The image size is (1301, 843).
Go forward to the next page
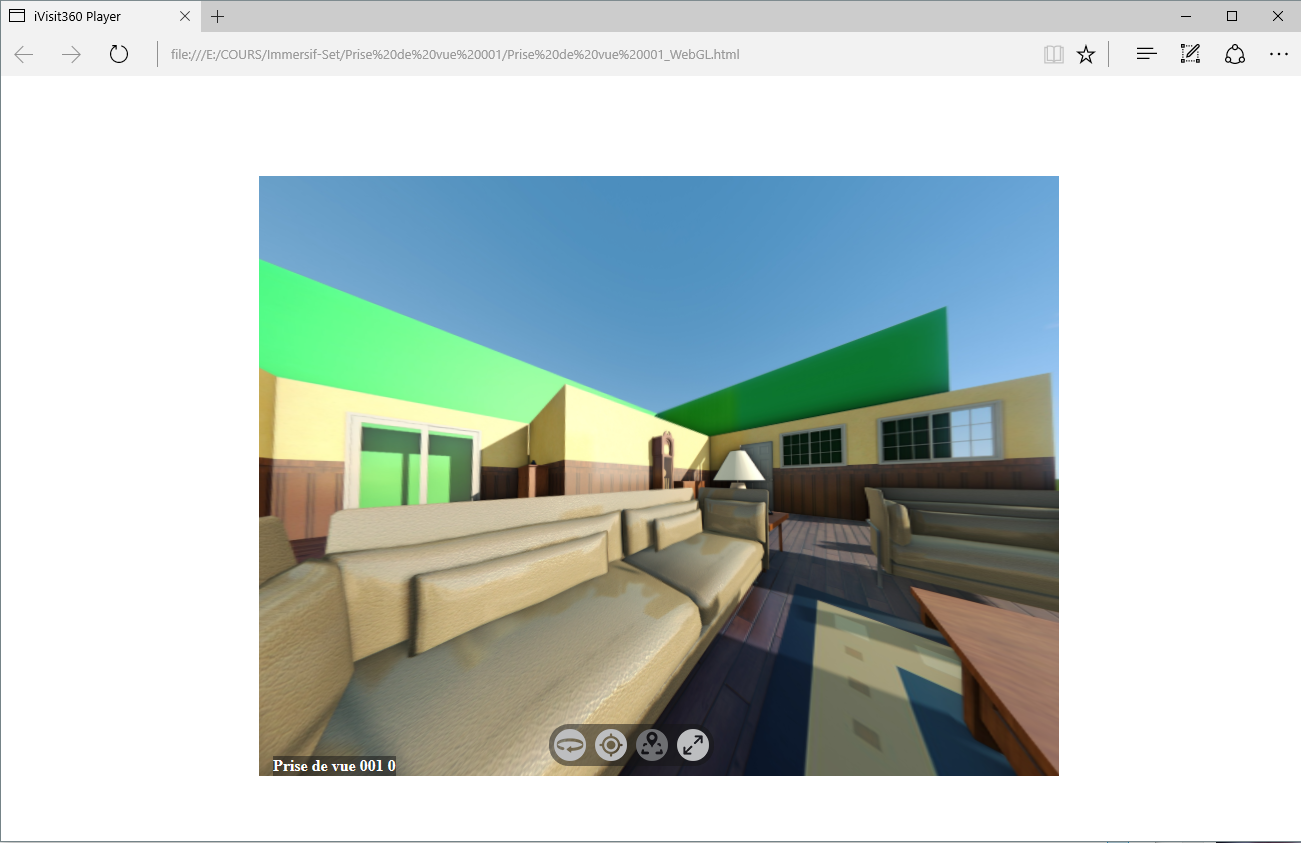coord(71,54)
